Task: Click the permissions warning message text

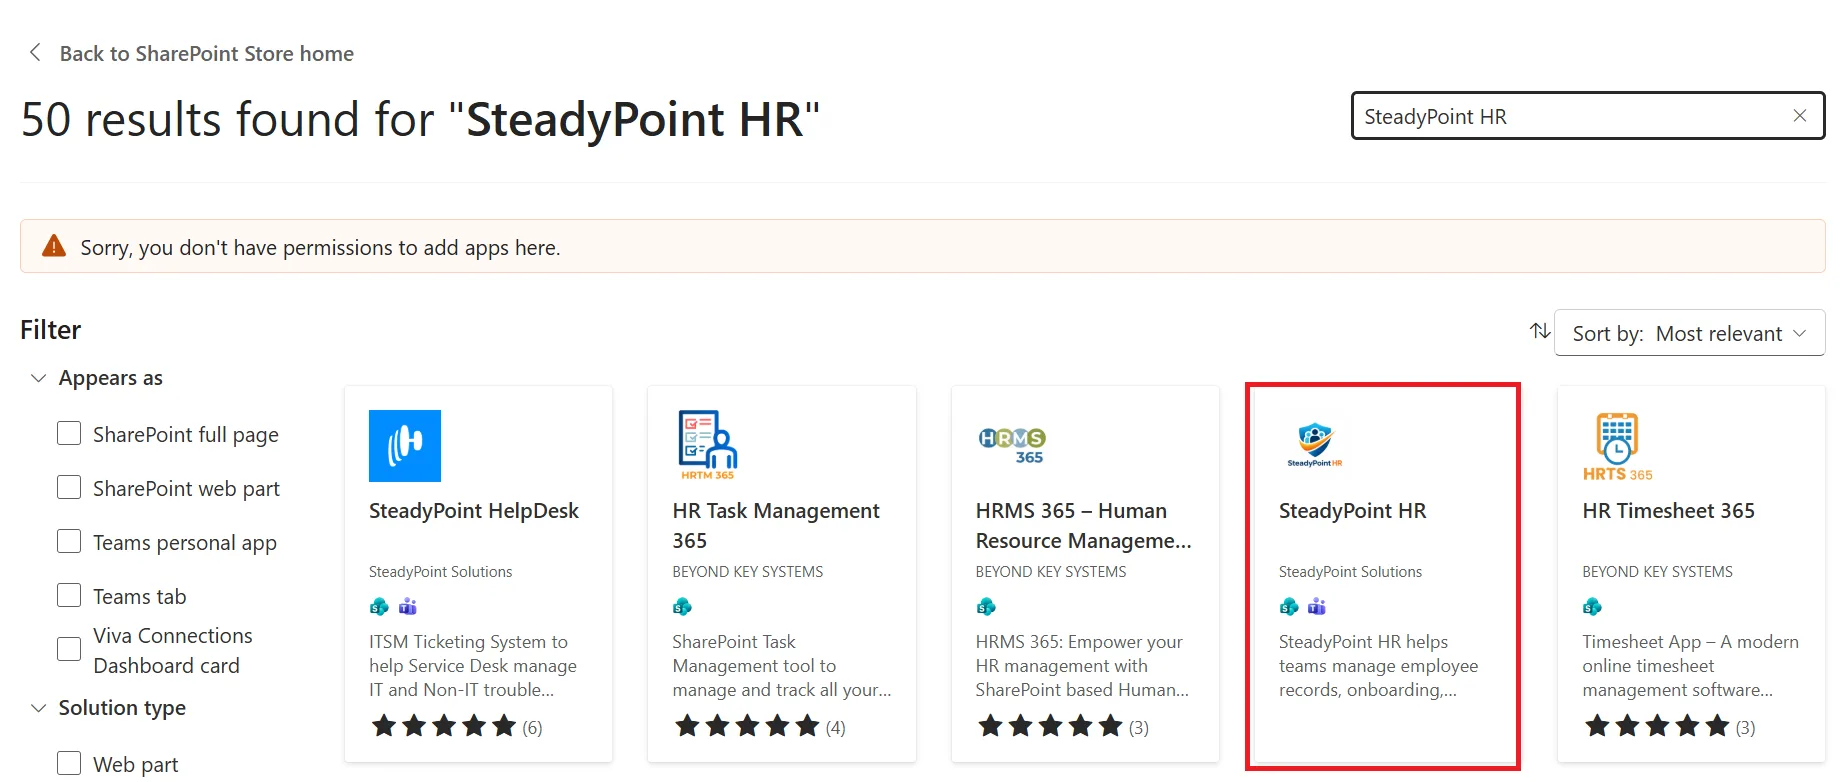Action: (320, 247)
